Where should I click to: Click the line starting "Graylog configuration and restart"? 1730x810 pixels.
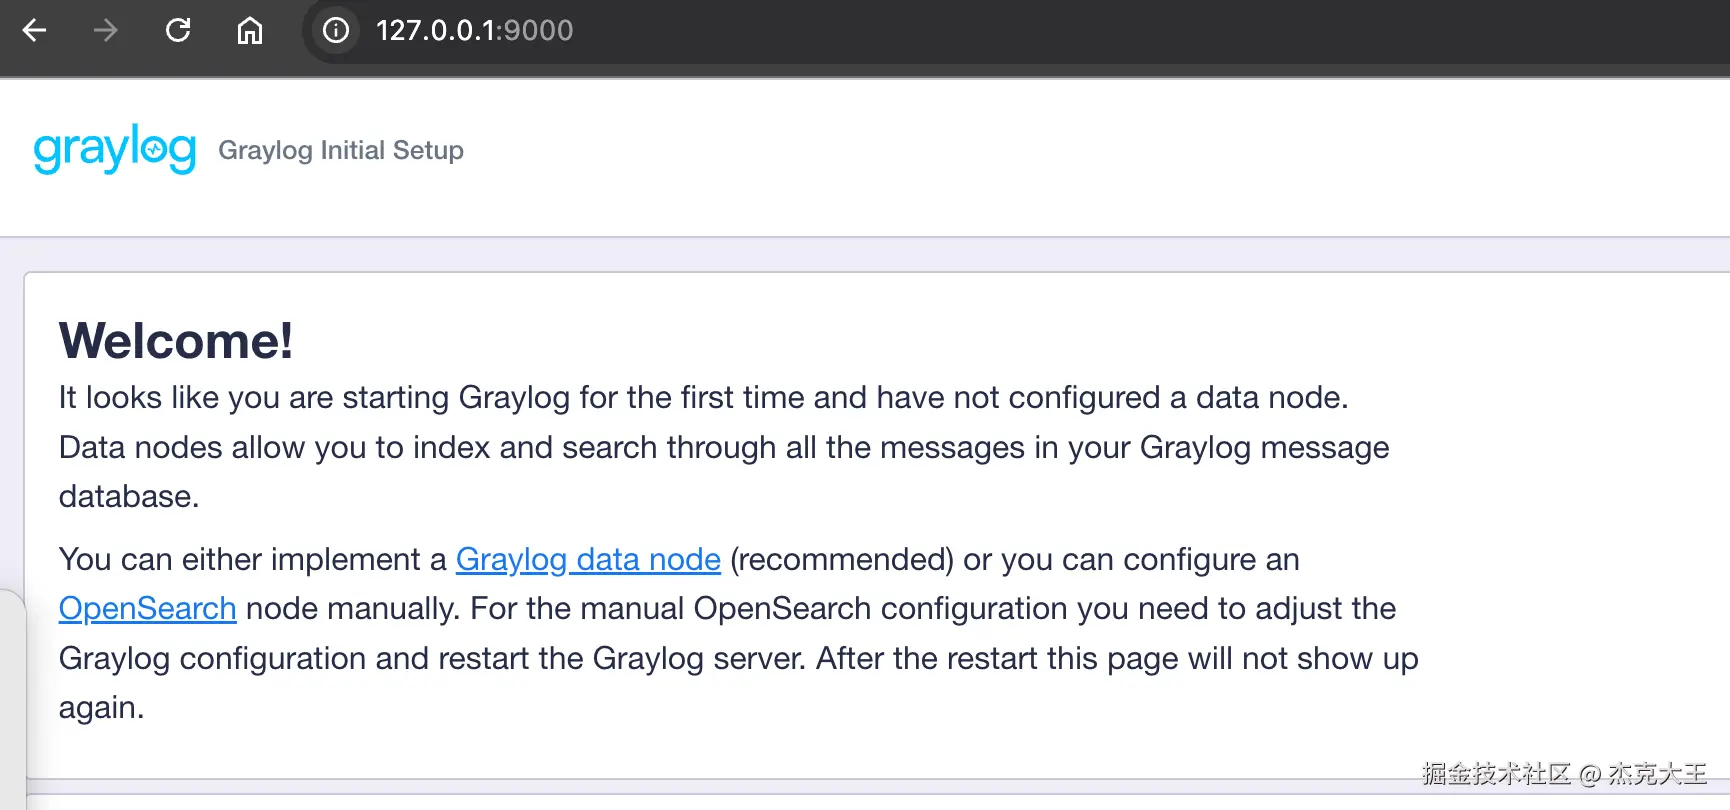click(x=738, y=659)
